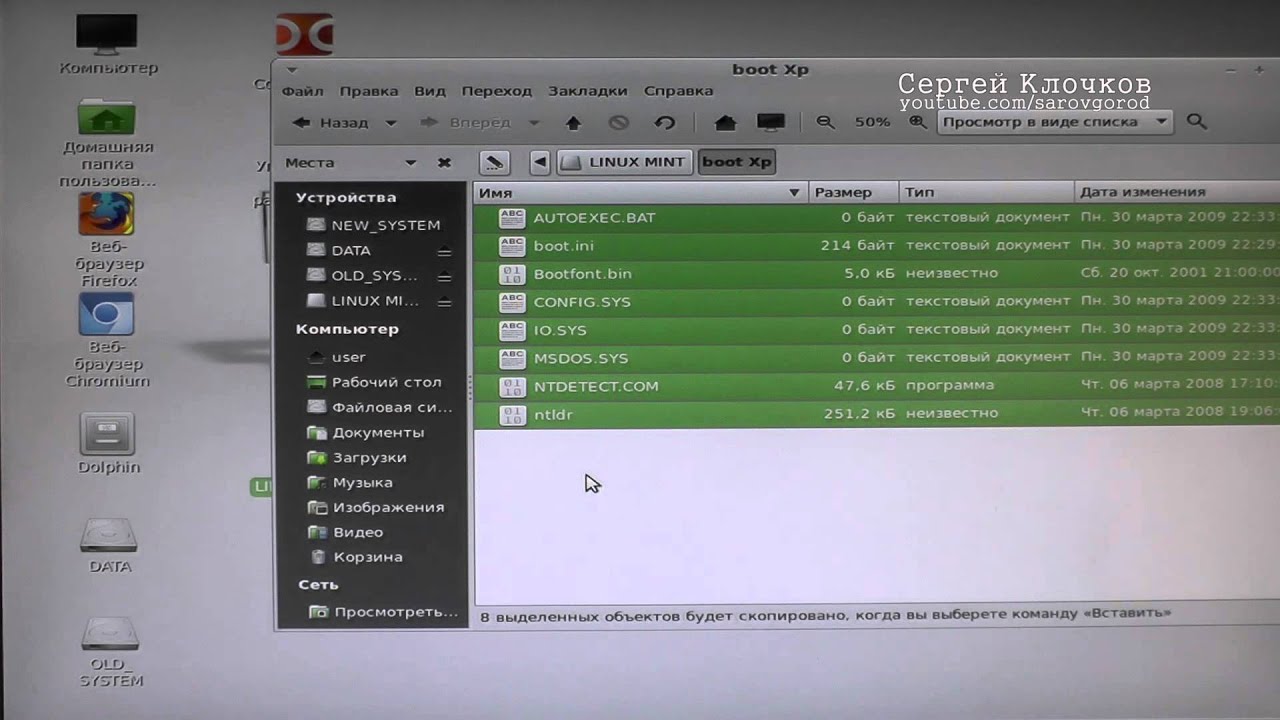Eject the LINUX MI device in sidebar
Screen dimensions: 1280x720
444,301
